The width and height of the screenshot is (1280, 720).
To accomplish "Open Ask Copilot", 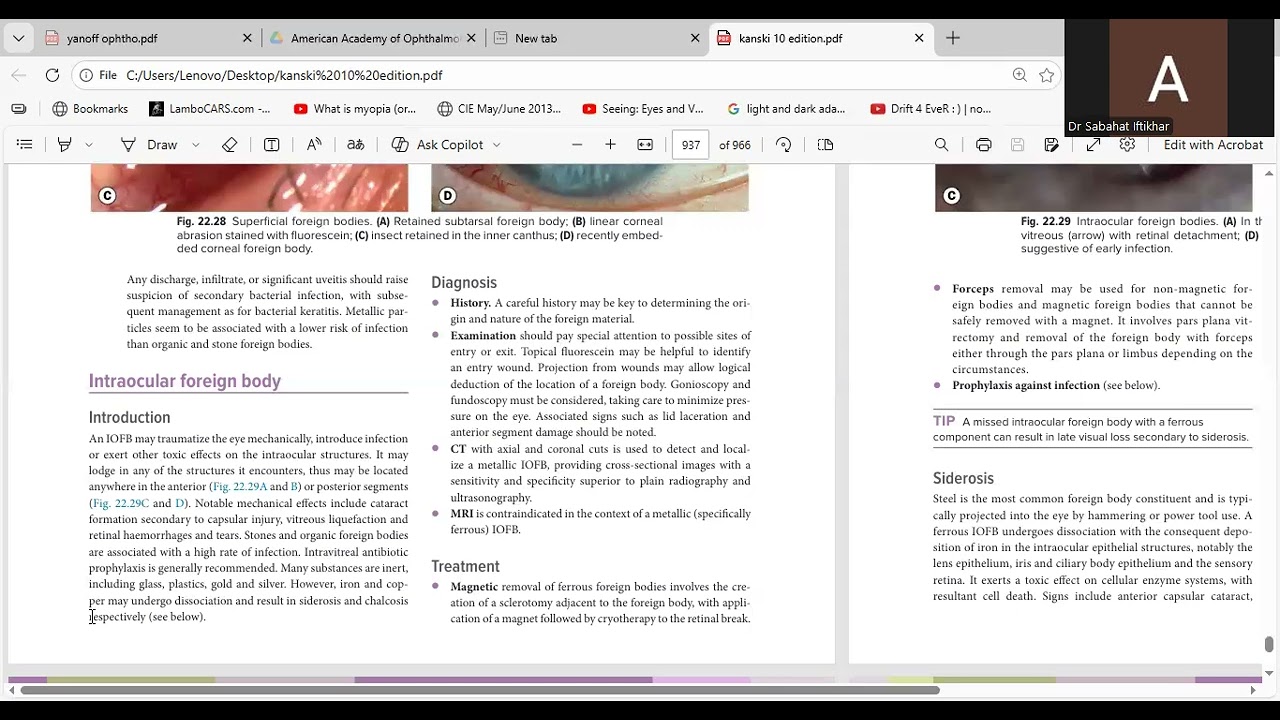I will [438, 145].
